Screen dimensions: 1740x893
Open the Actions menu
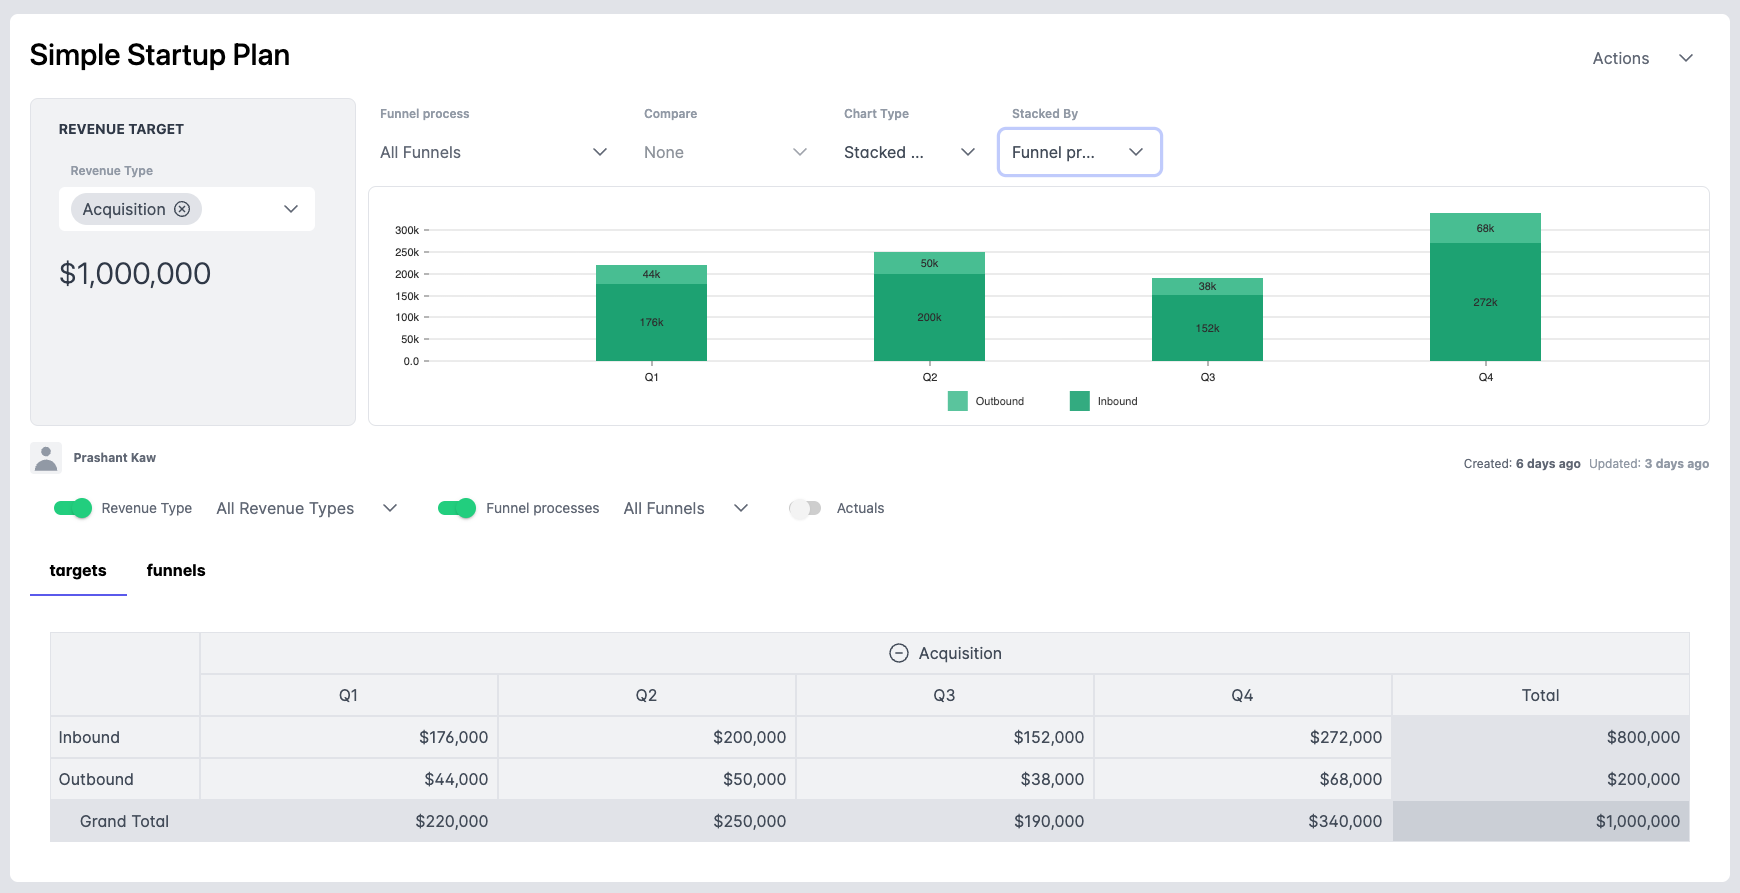click(1620, 58)
